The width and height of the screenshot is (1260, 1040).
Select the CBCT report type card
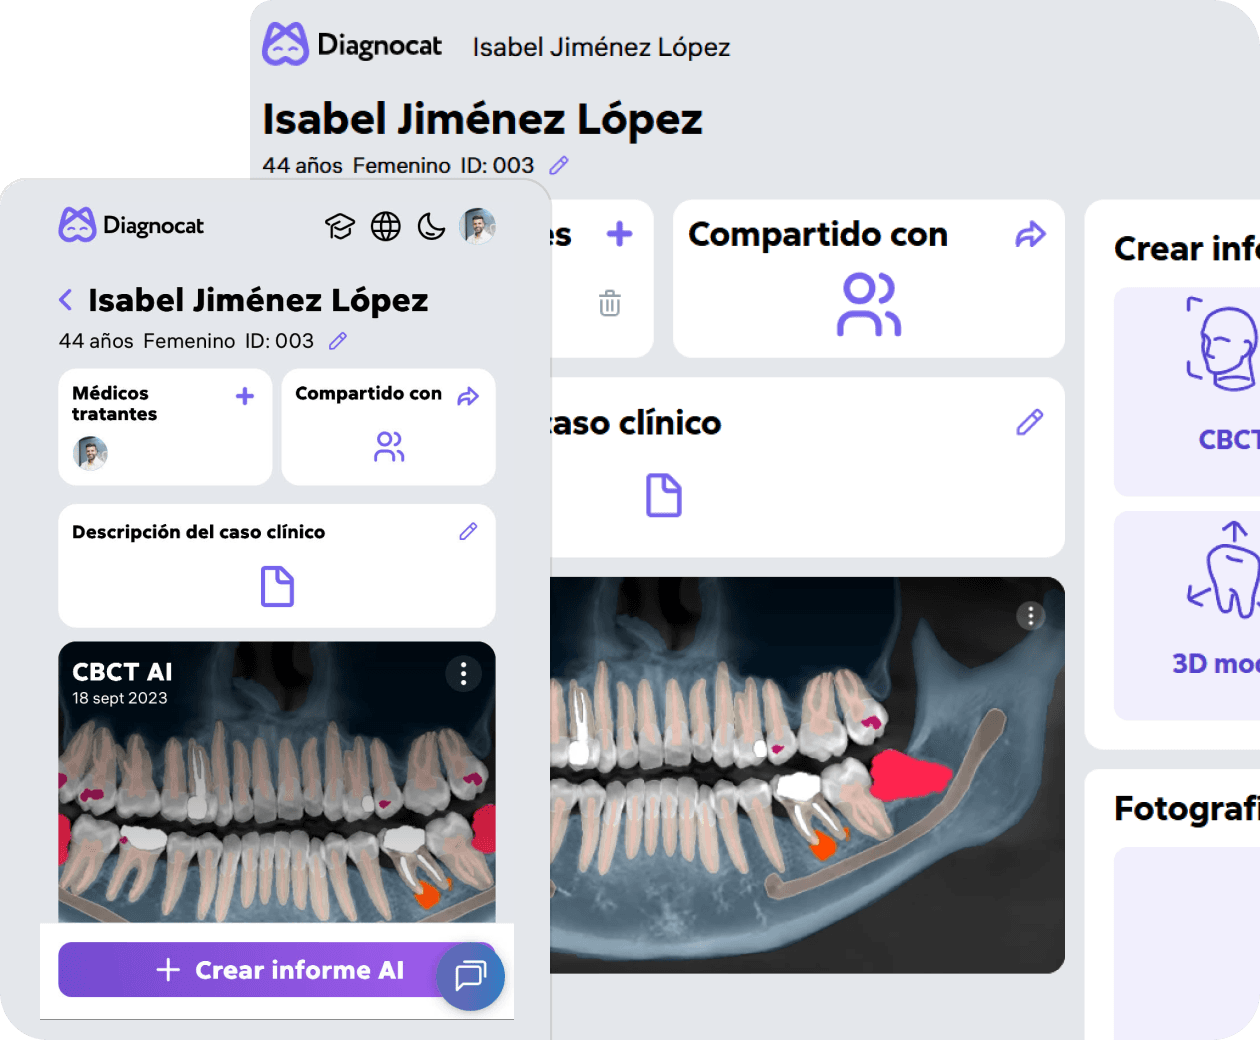(x=1190, y=390)
